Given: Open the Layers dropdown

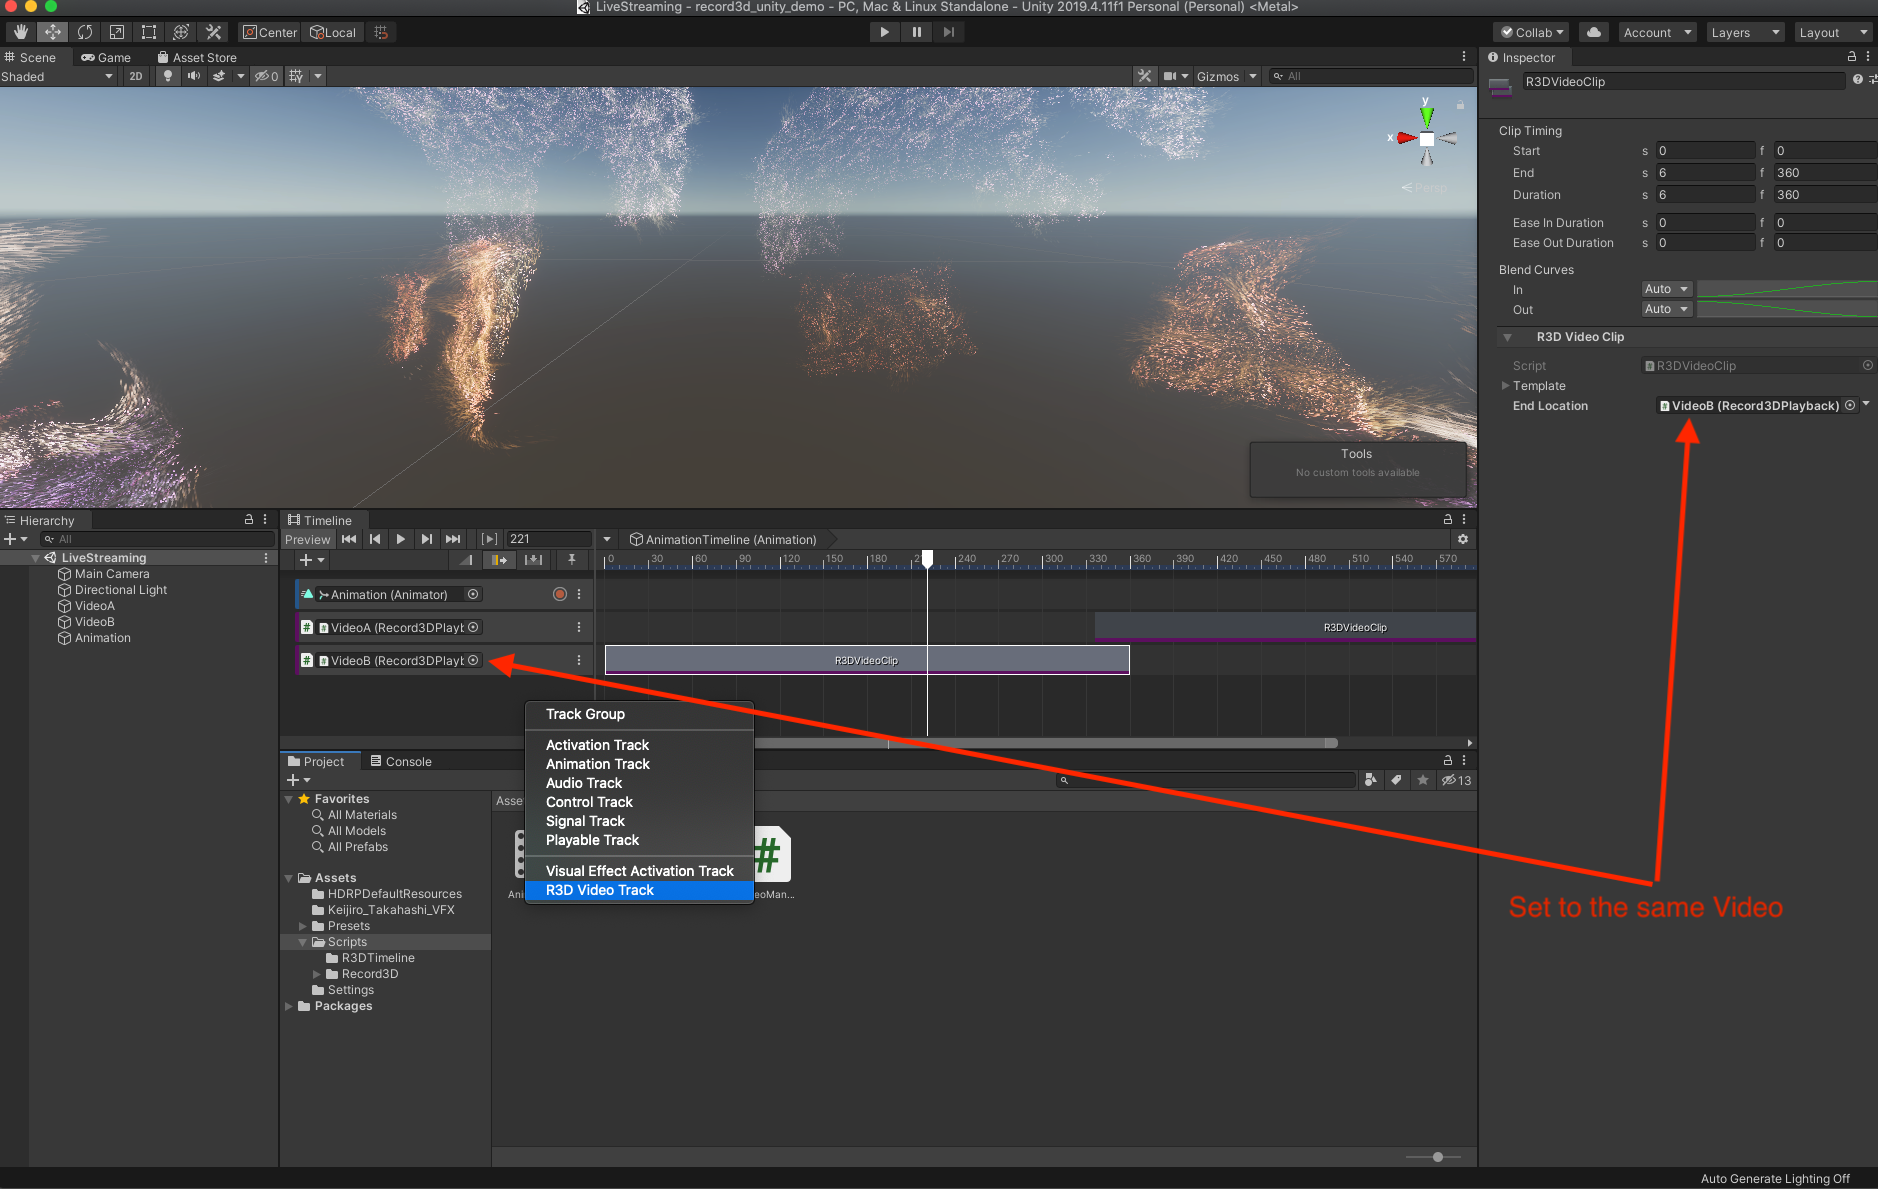Looking at the screenshot, I should [1746, 32].
